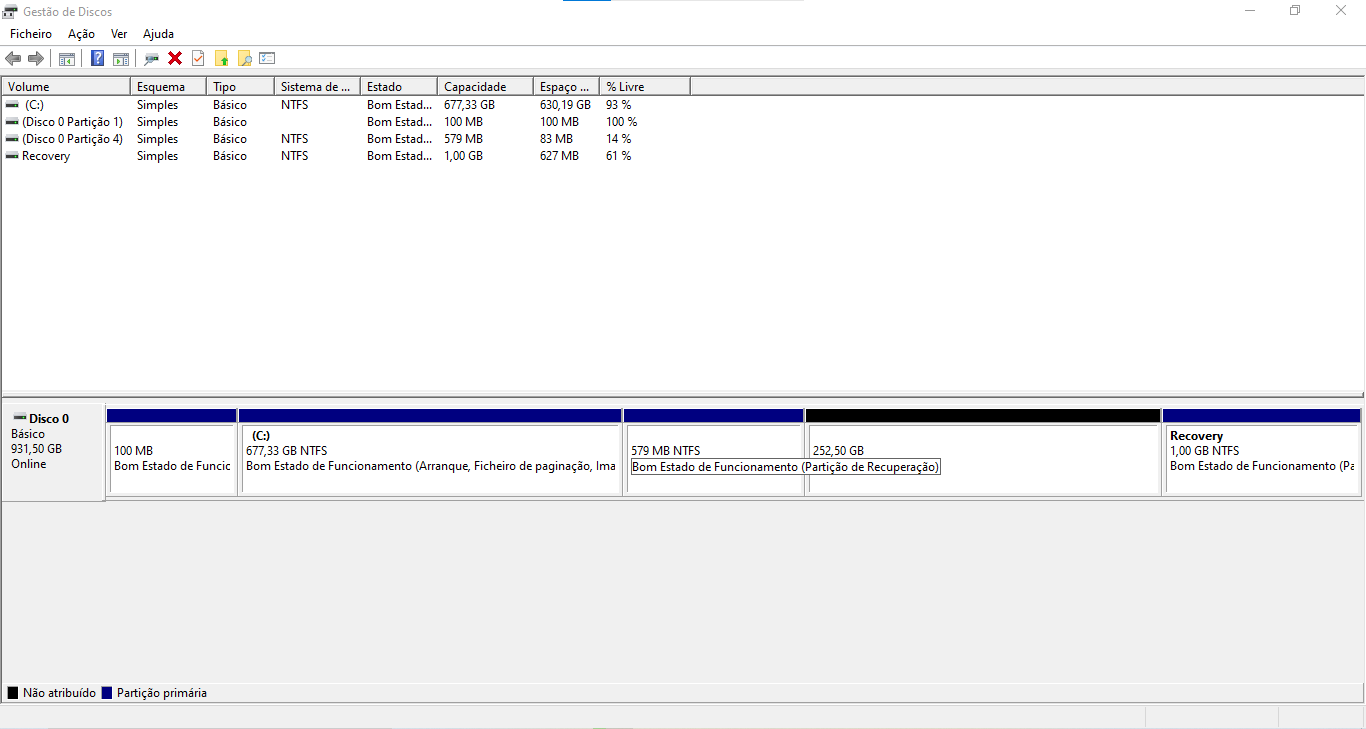This screenshot has width=1366, height=729.
Task: Click the blue question mark help icon
Action: (97, 58)
